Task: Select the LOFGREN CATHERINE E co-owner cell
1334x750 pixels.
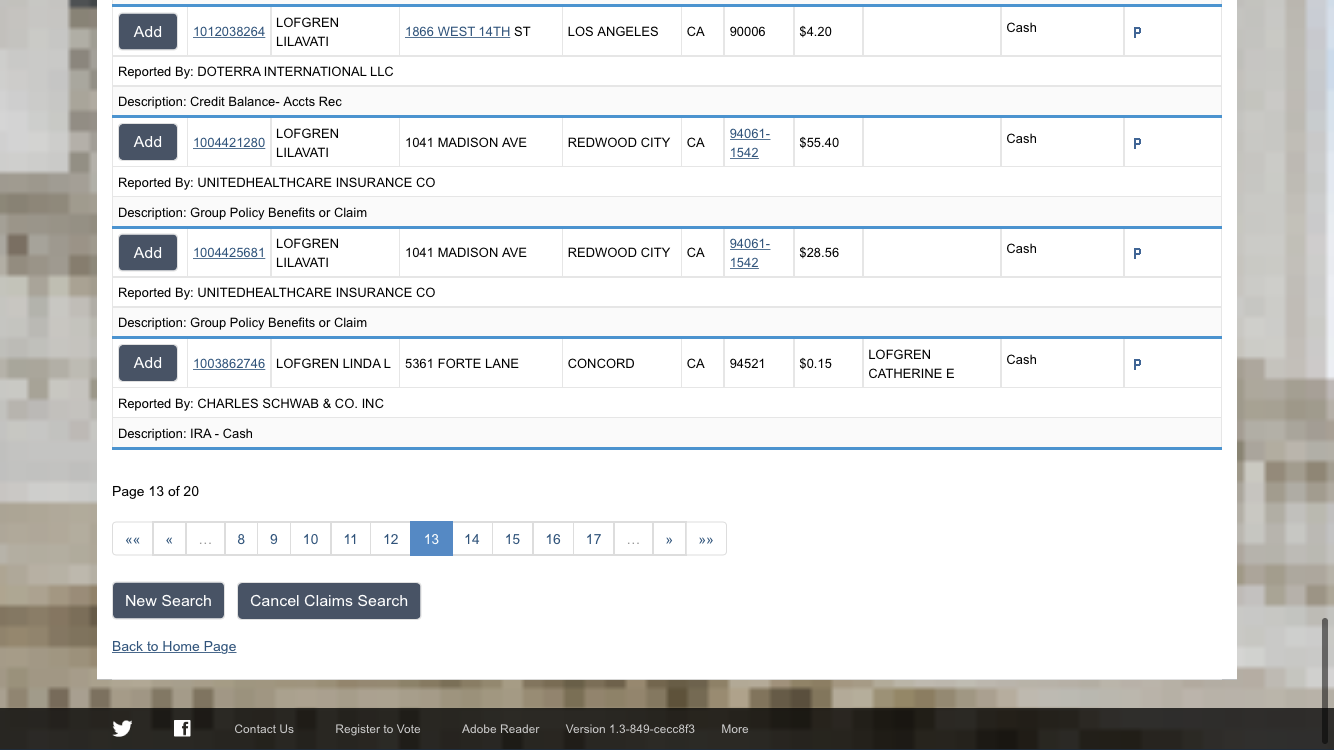Action: (x=932, y=364)
